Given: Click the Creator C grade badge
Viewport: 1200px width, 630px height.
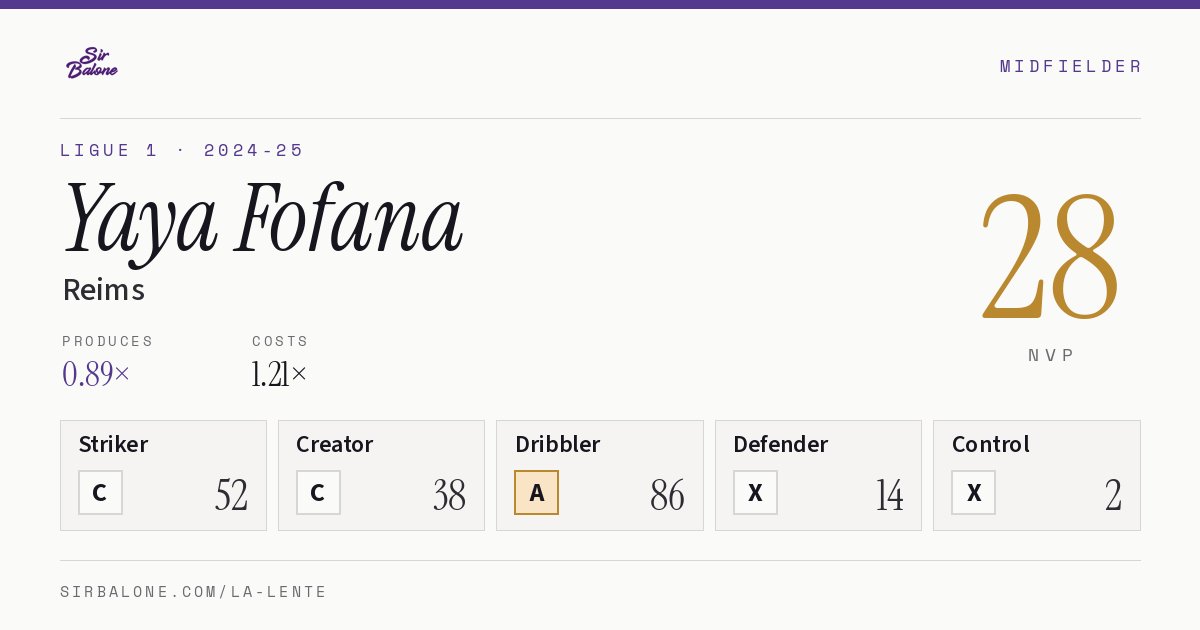Looking at the screenshot, I should tap(318, 492).
